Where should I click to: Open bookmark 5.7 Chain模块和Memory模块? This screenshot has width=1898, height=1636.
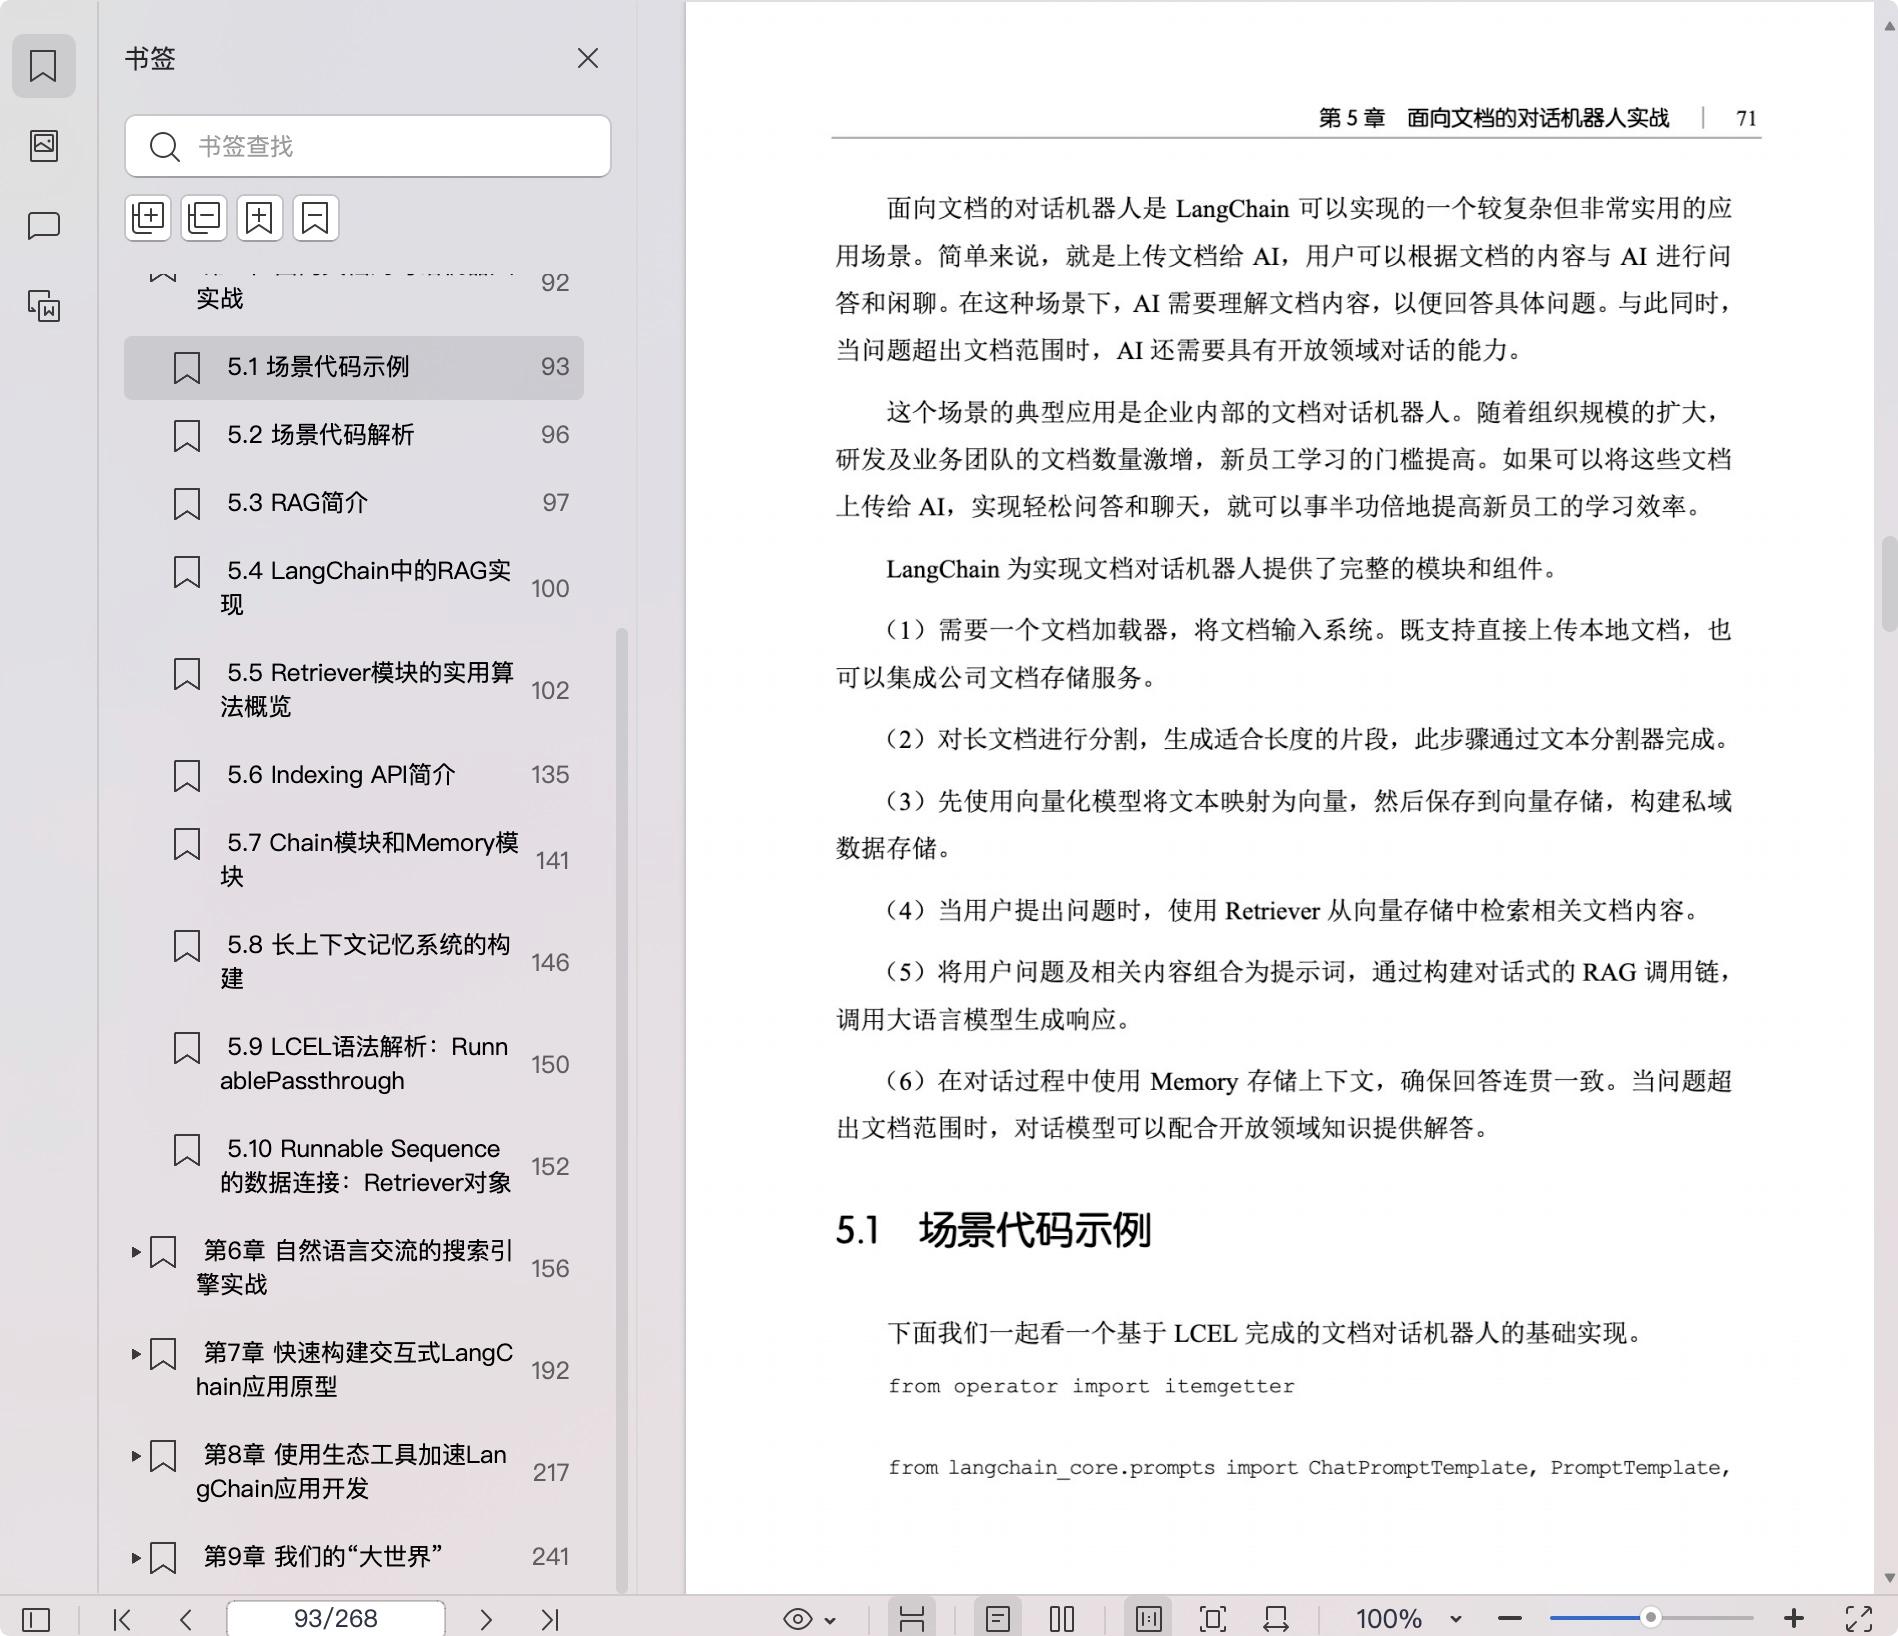click(354, 860)
